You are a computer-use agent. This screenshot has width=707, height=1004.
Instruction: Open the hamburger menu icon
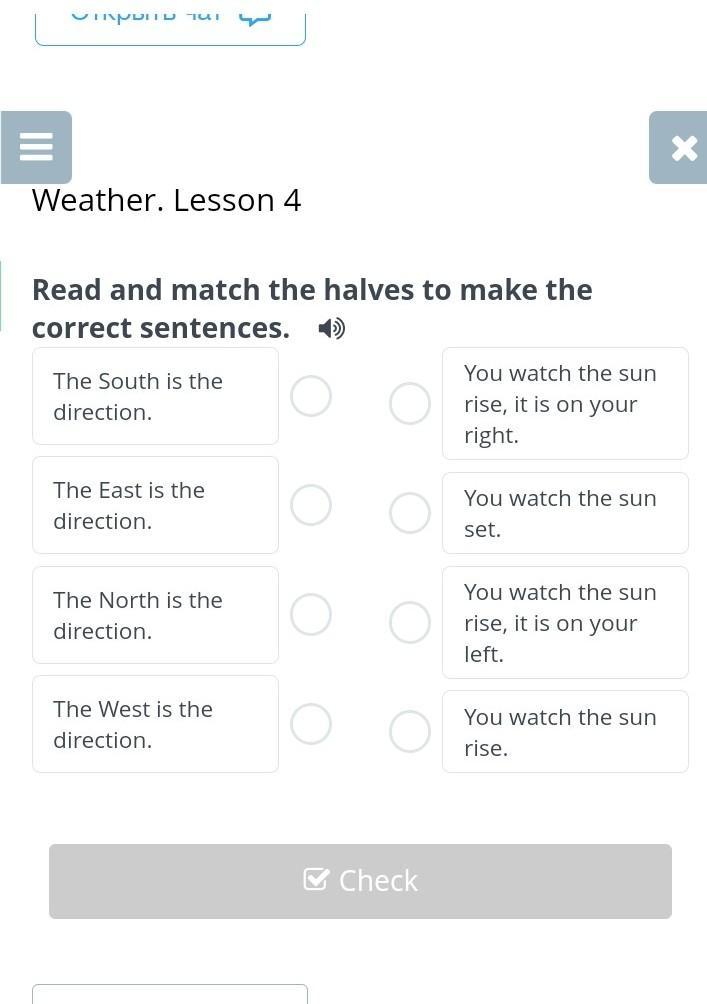(36, 147)
